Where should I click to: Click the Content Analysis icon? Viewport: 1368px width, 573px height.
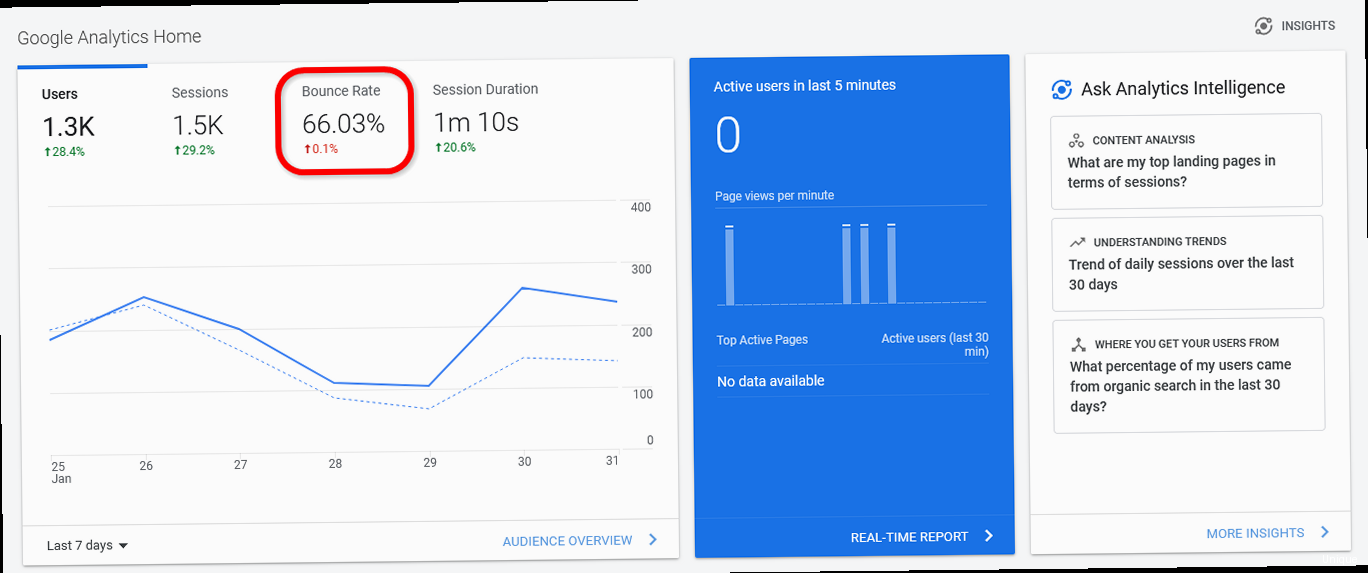click(1076, 141)
